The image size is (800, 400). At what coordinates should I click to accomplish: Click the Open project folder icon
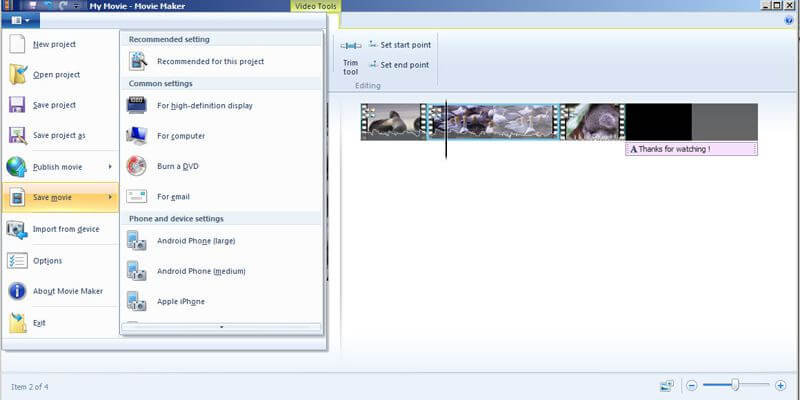click(x=18, y=74)
